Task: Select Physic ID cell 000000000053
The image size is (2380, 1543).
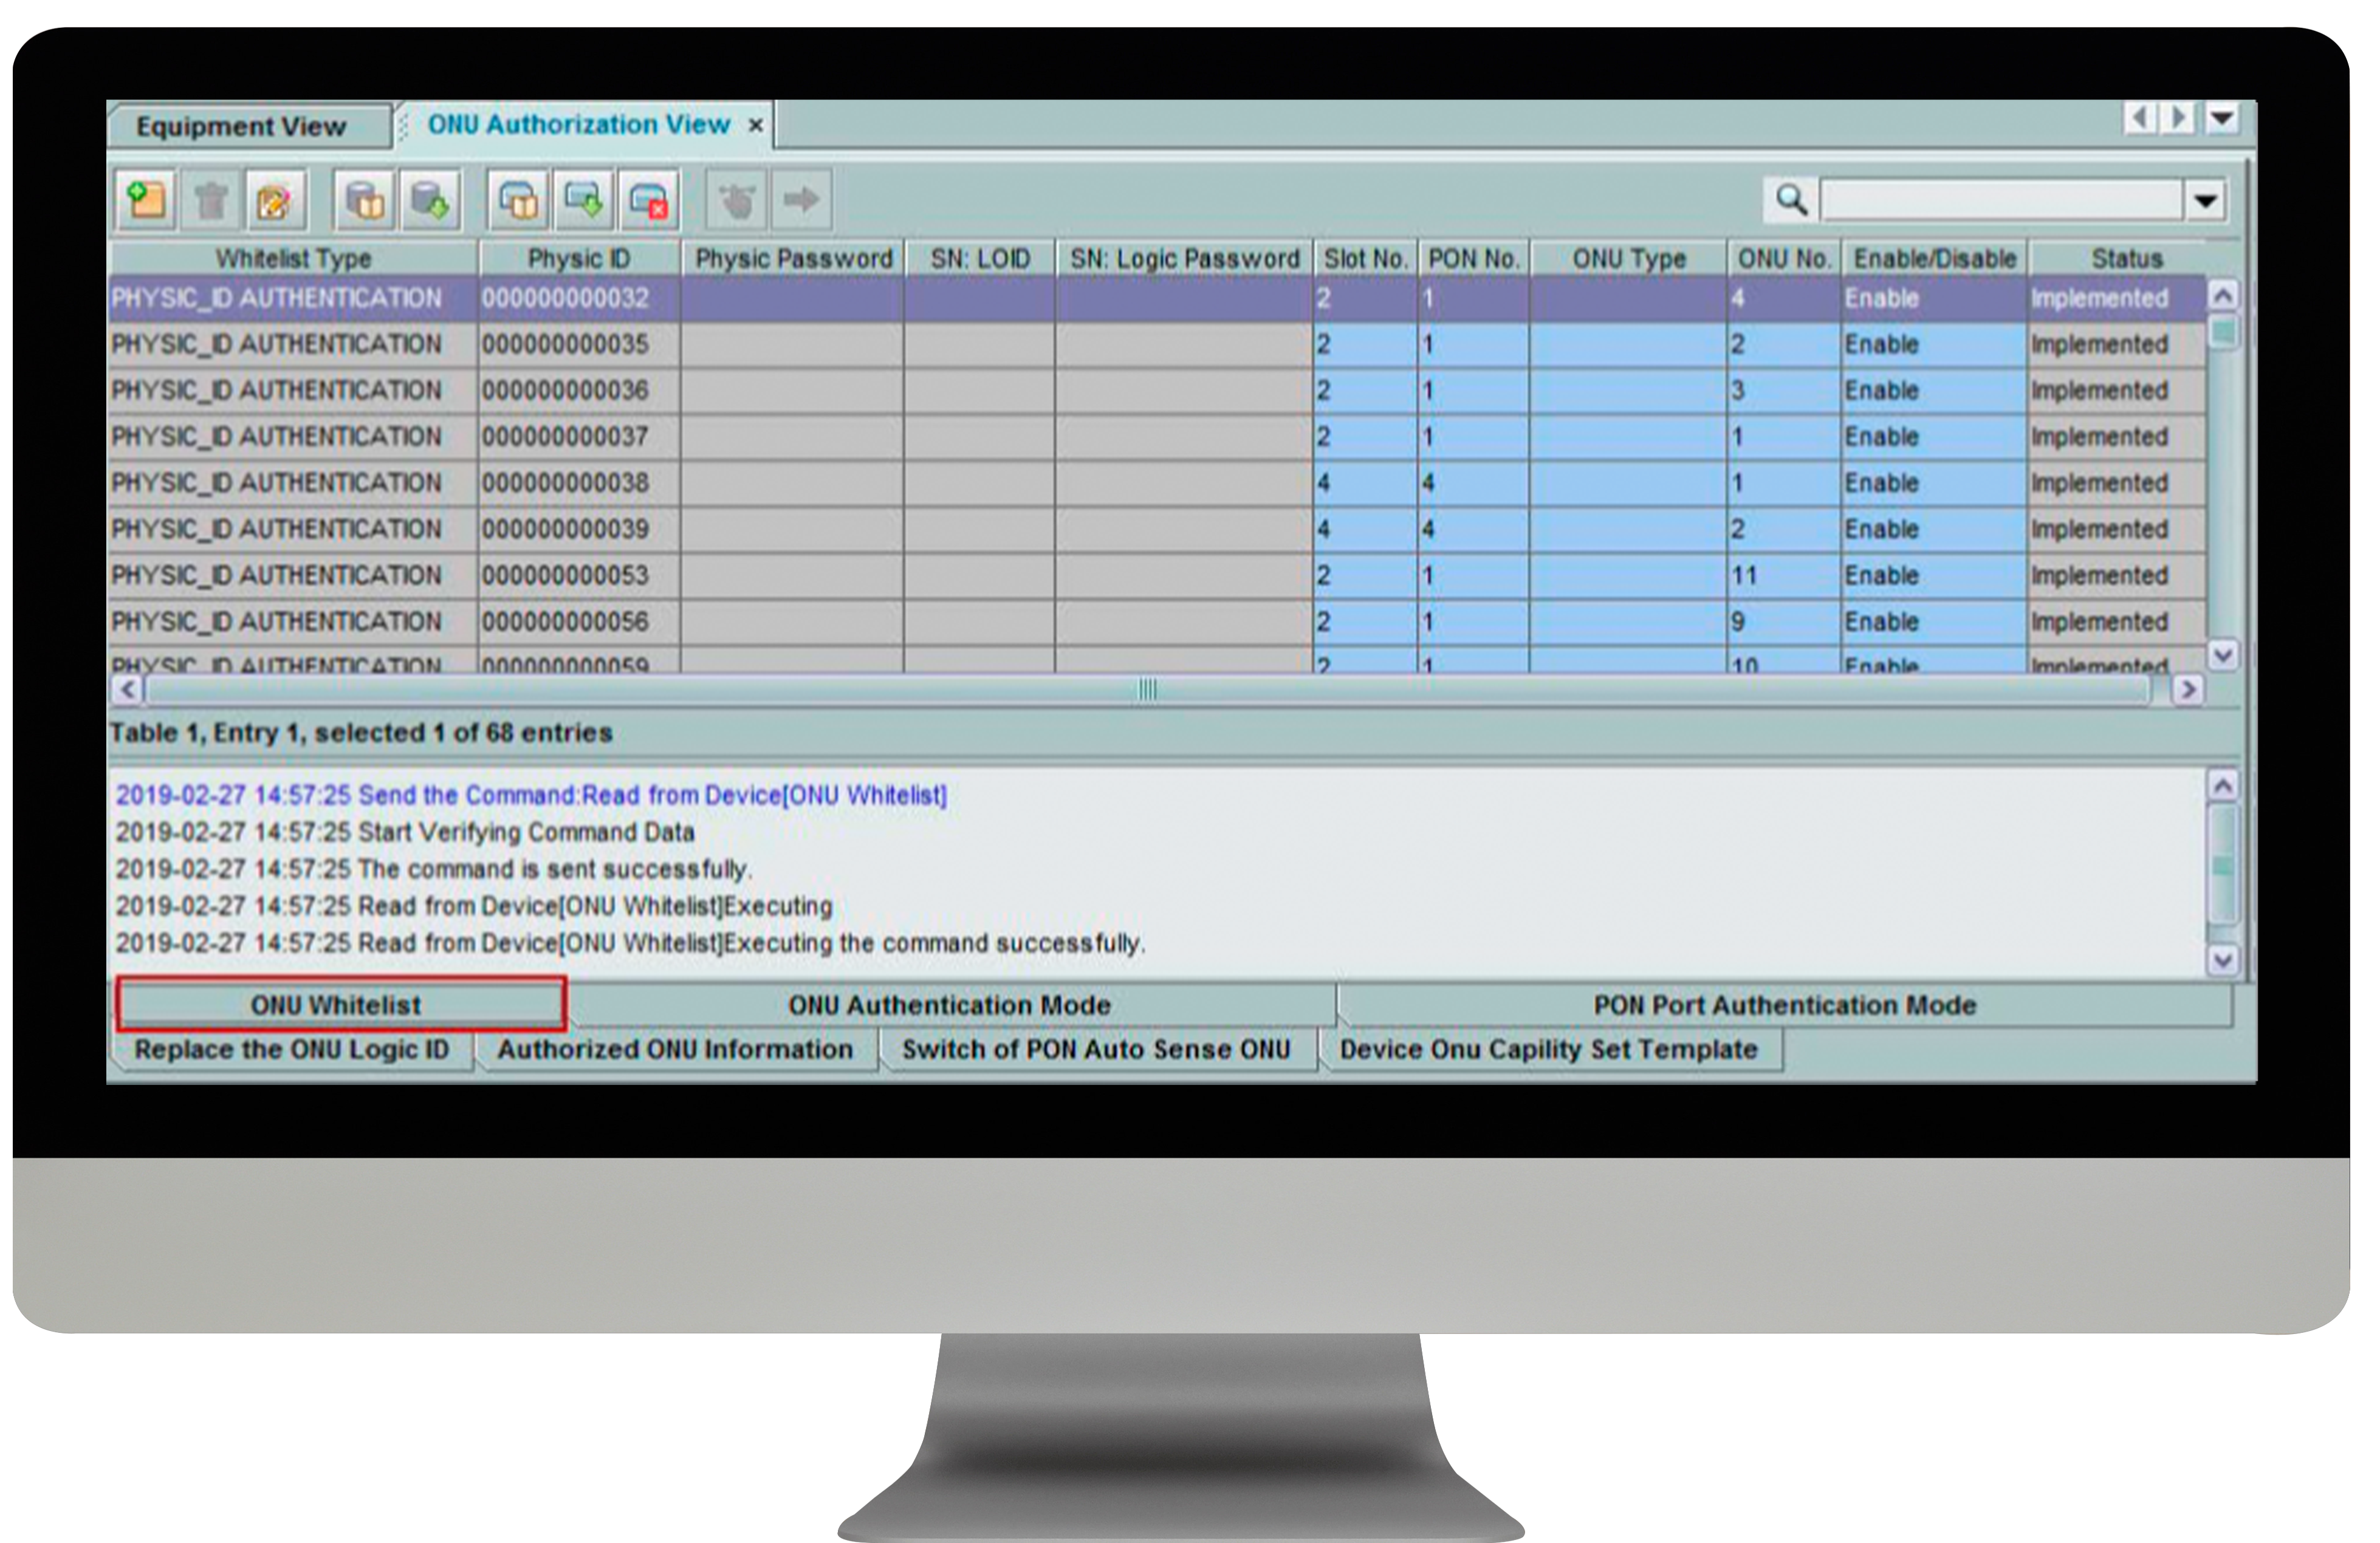Action: [x=580, y=575]
